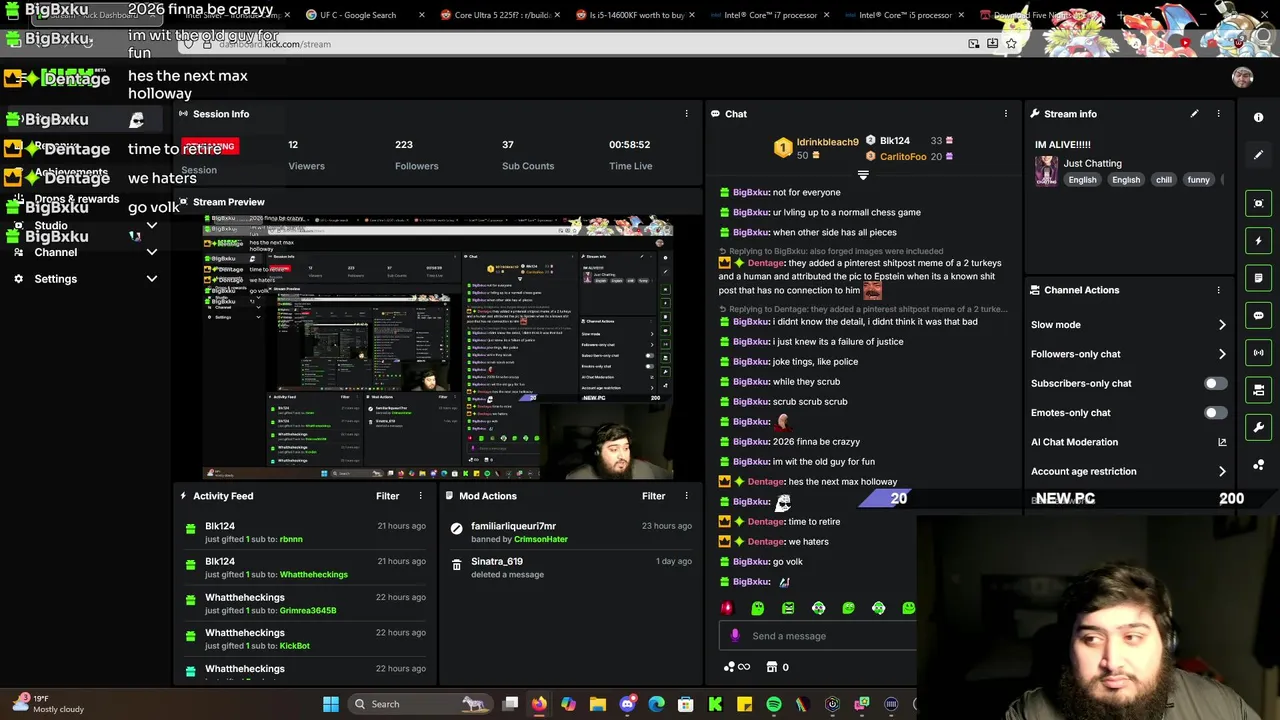The image size is (1280, 720).
Task: Expand Followers-only chat options
Action: pyautogui.click(x=1222, y=354)
